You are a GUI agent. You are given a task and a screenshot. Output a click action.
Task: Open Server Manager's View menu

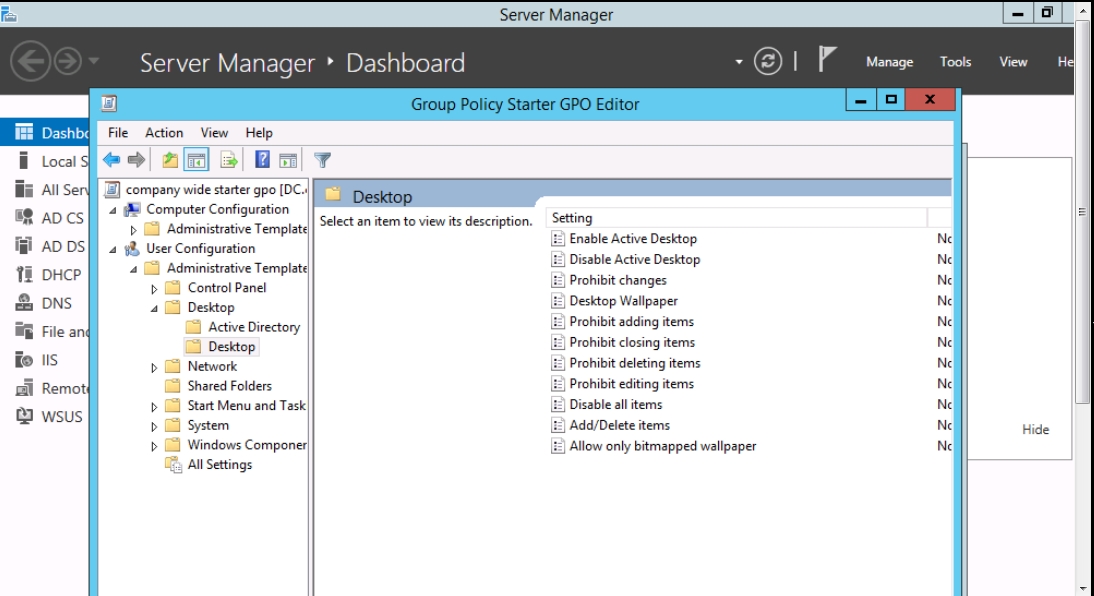point(1013,61)
